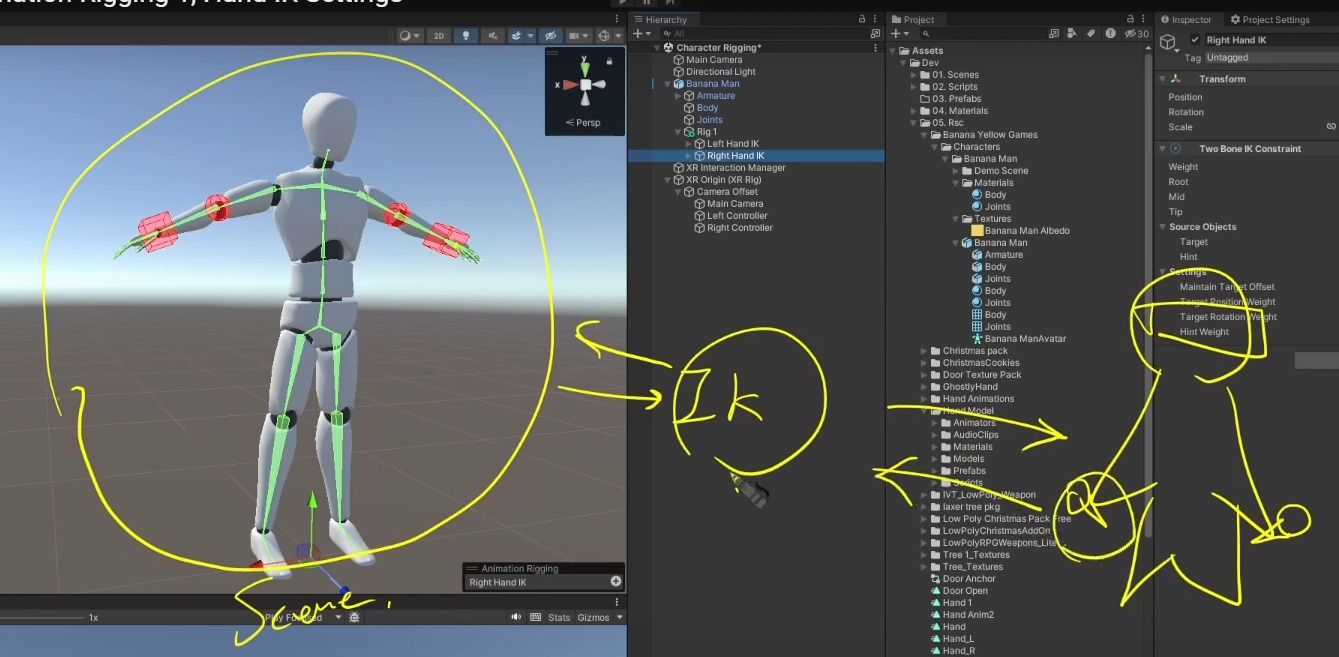Open the Hierarchy plus create menu
Screen dimensions: 1339x657
[640, 34]
